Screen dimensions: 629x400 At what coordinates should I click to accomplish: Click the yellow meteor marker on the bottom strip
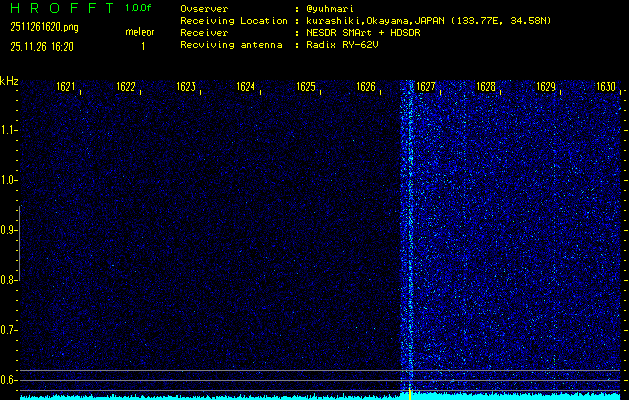(410, 394)
